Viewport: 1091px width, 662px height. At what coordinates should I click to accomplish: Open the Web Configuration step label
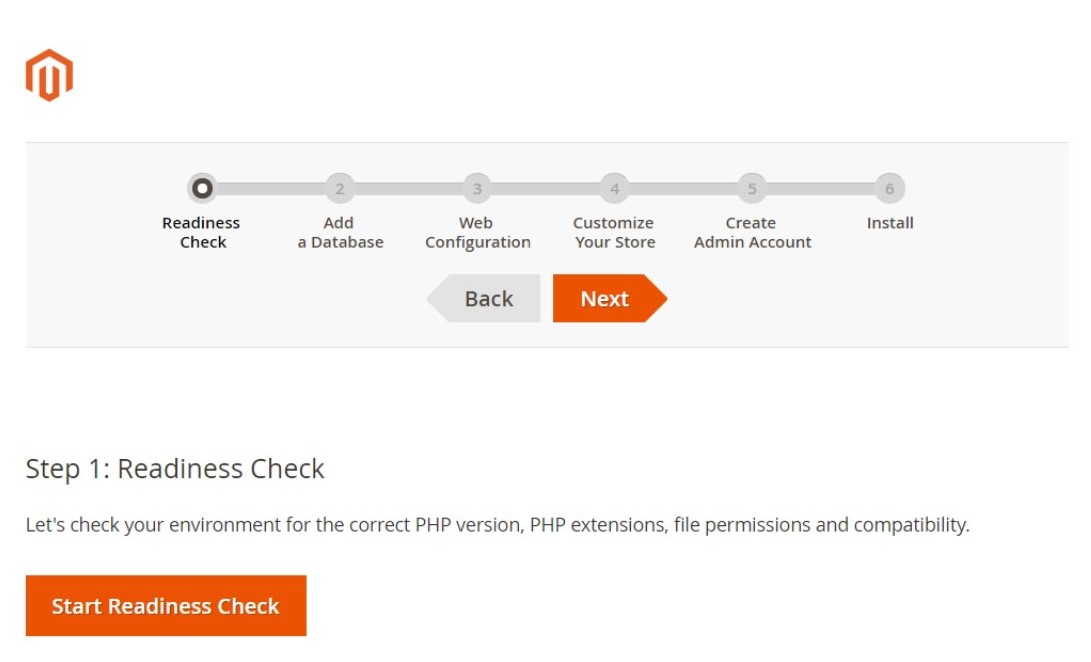coord(477,233)
